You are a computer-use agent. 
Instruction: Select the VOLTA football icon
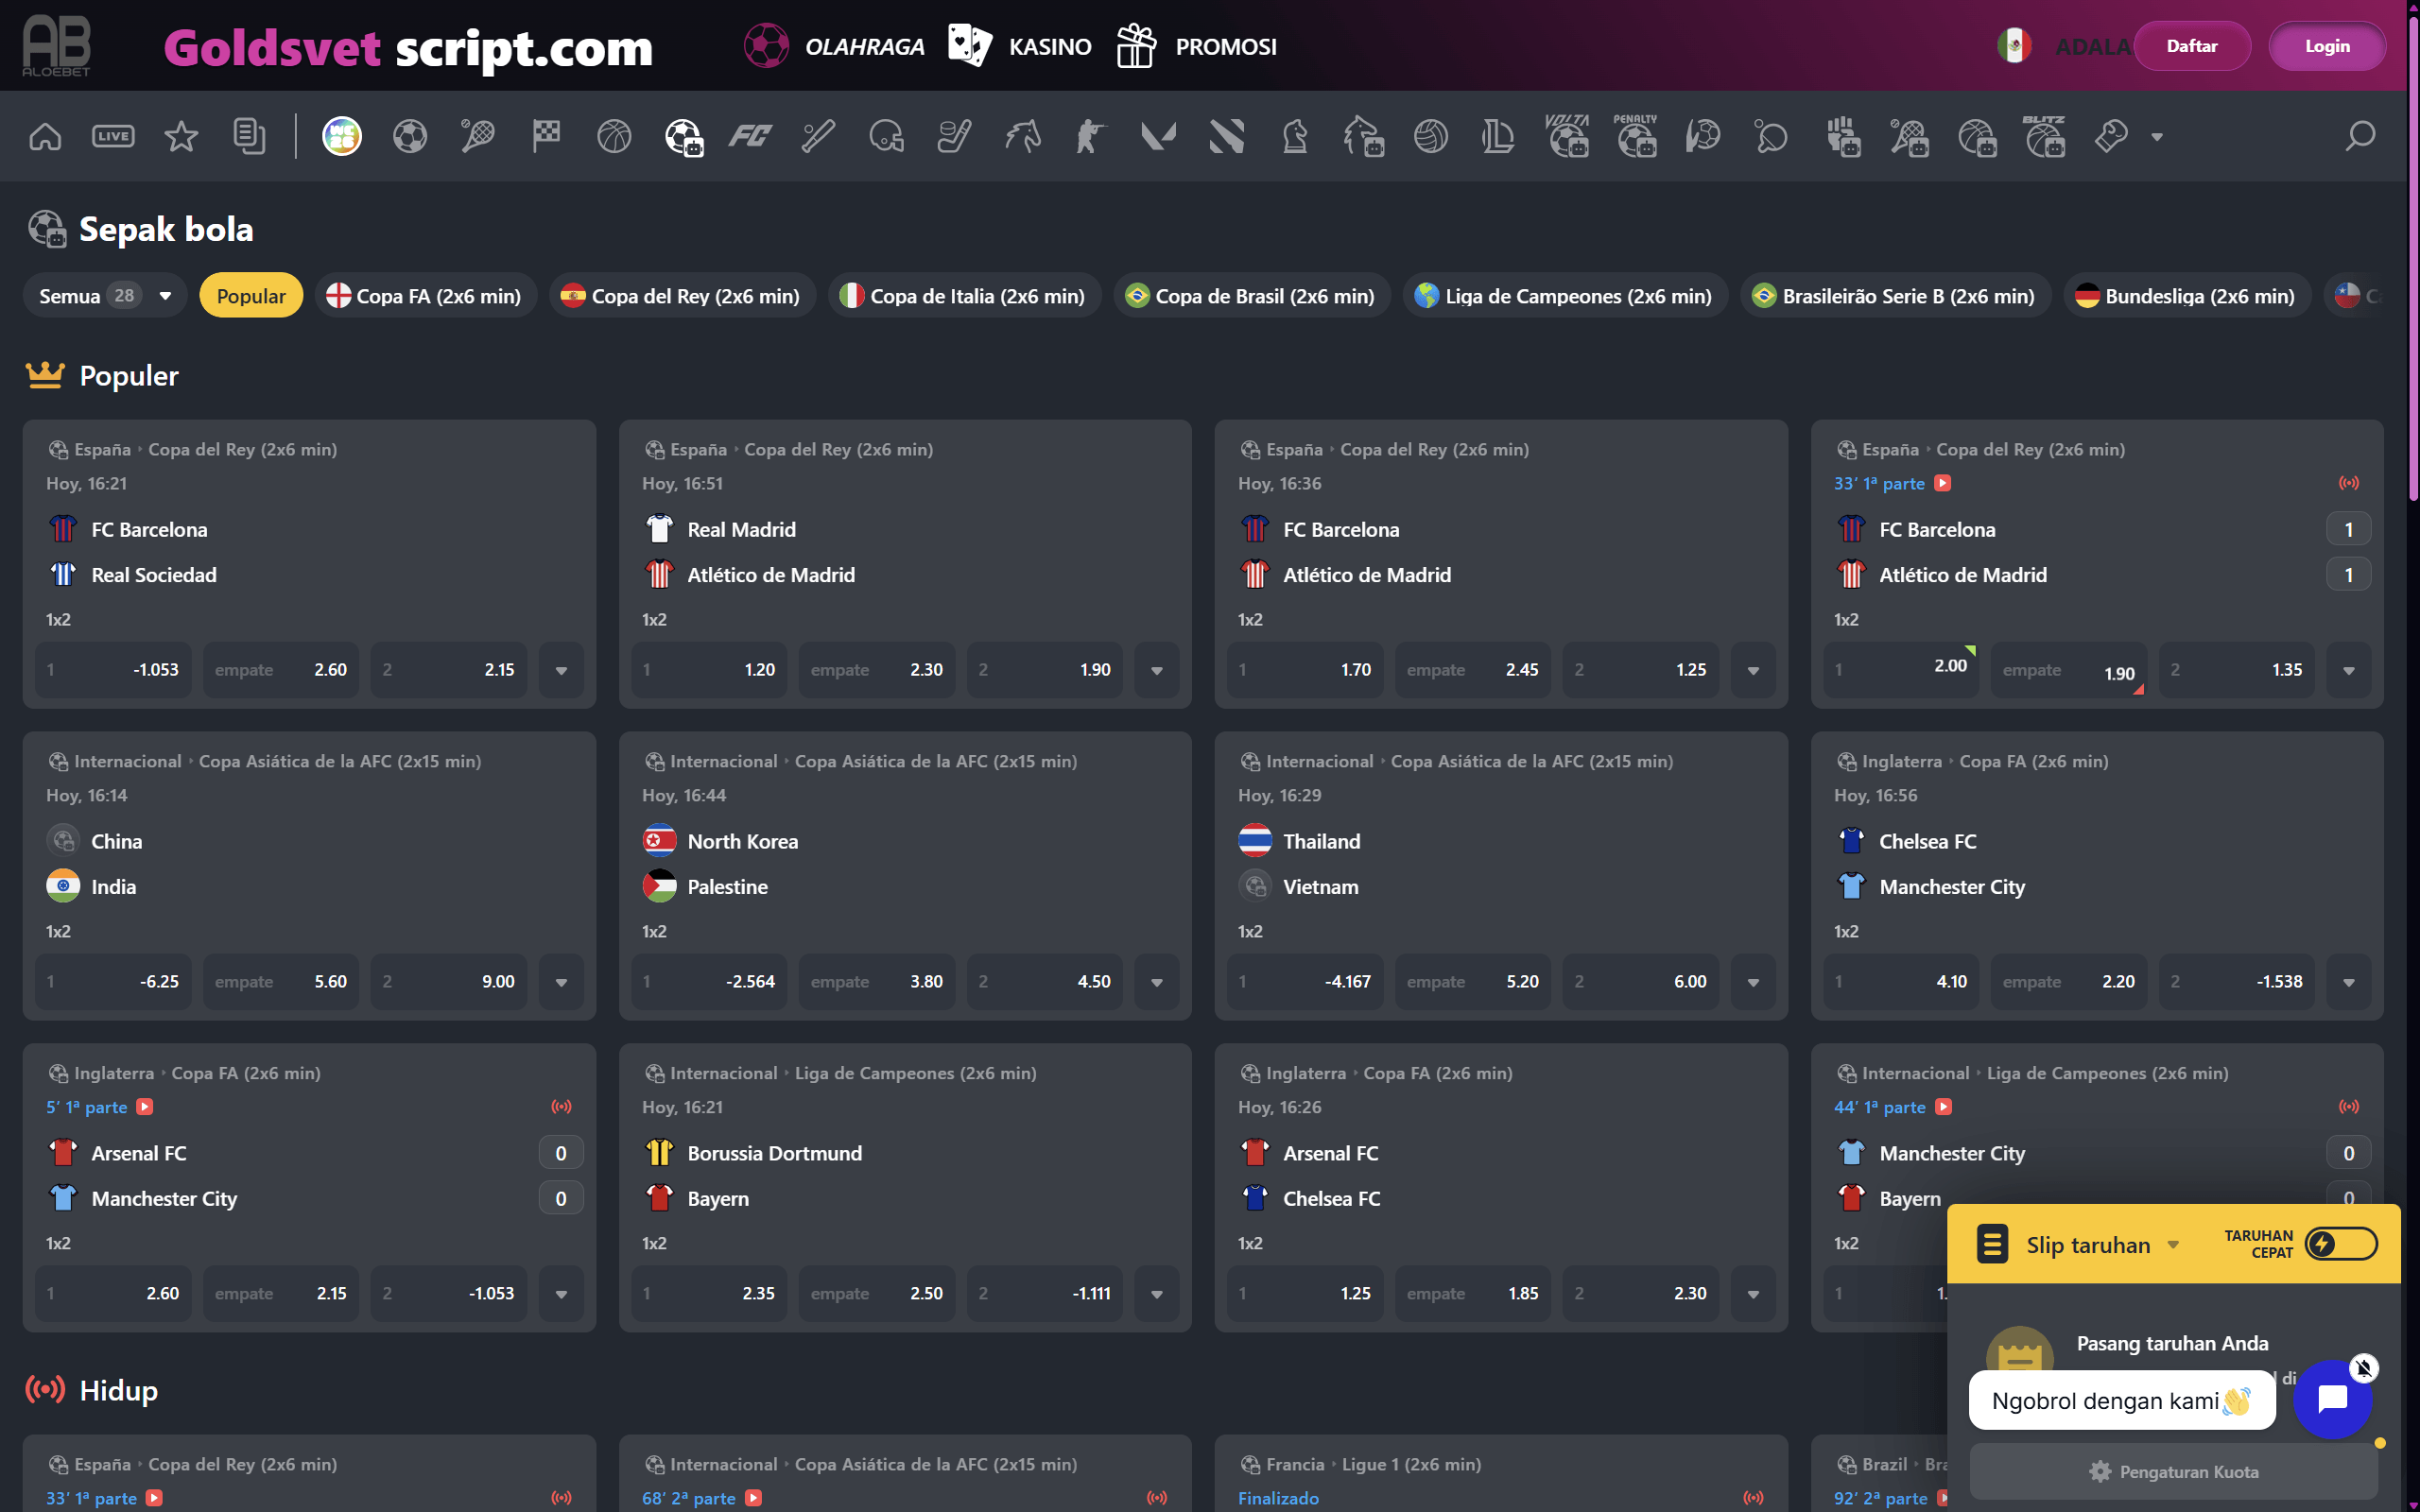(x=1567, y=136)
